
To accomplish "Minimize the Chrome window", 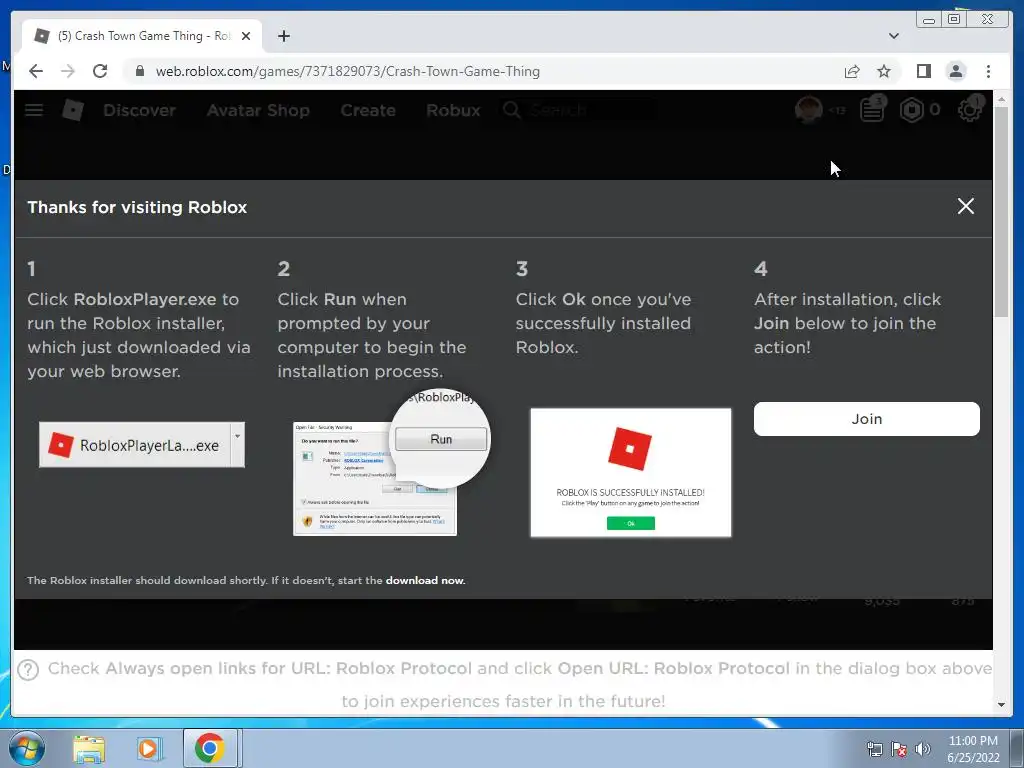I will (x=929, y=20).
